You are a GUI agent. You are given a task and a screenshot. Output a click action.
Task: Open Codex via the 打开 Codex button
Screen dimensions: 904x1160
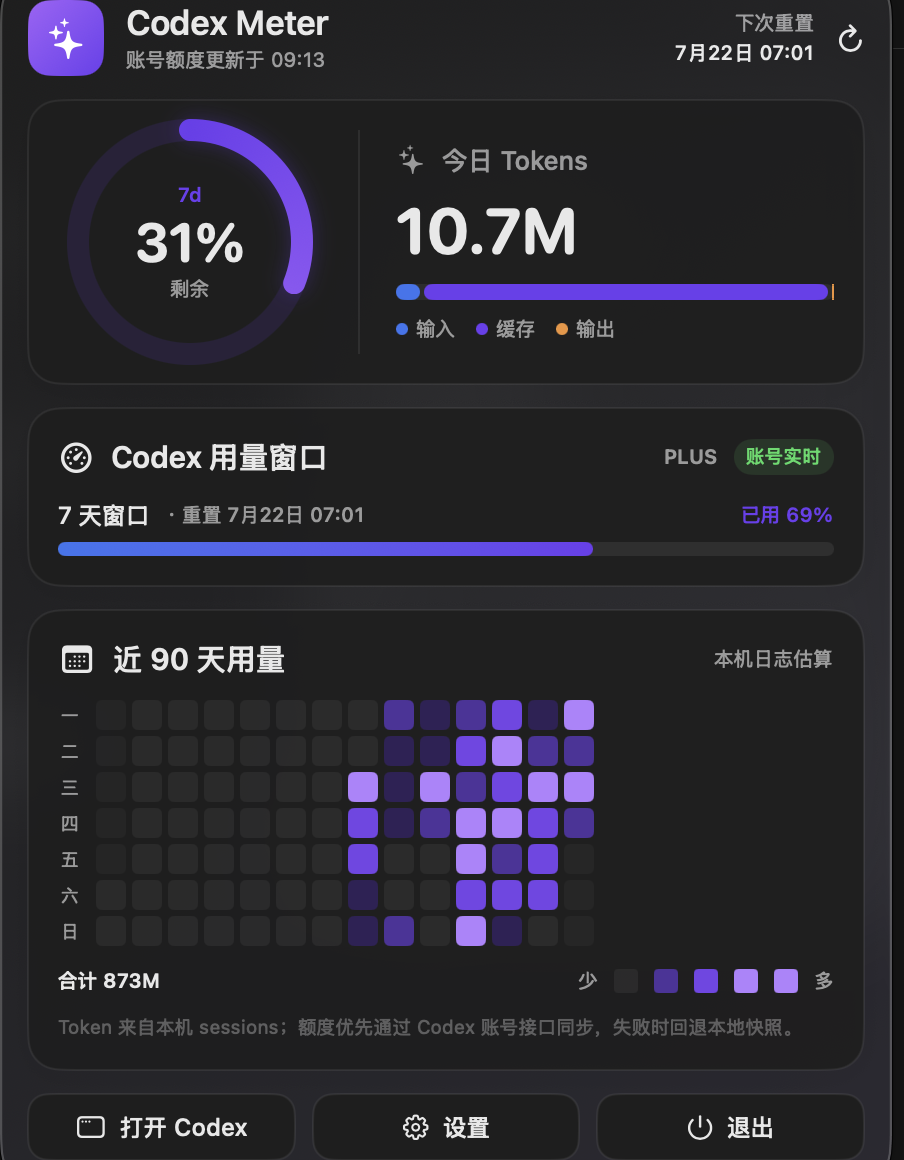161,1127
